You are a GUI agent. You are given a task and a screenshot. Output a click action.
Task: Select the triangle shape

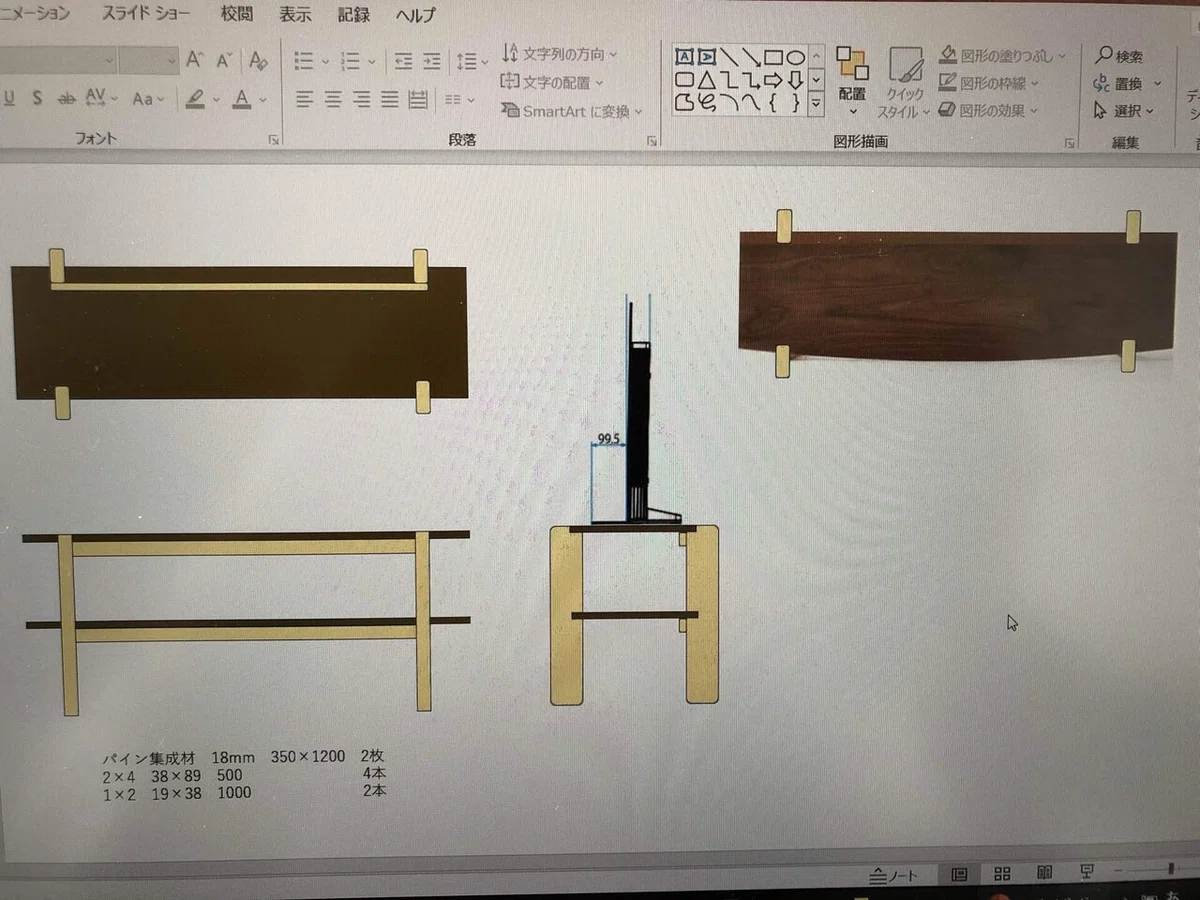[x=707, y=79]
